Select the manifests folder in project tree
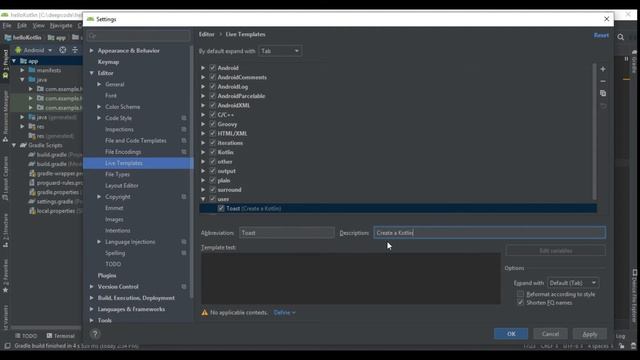 49,70
